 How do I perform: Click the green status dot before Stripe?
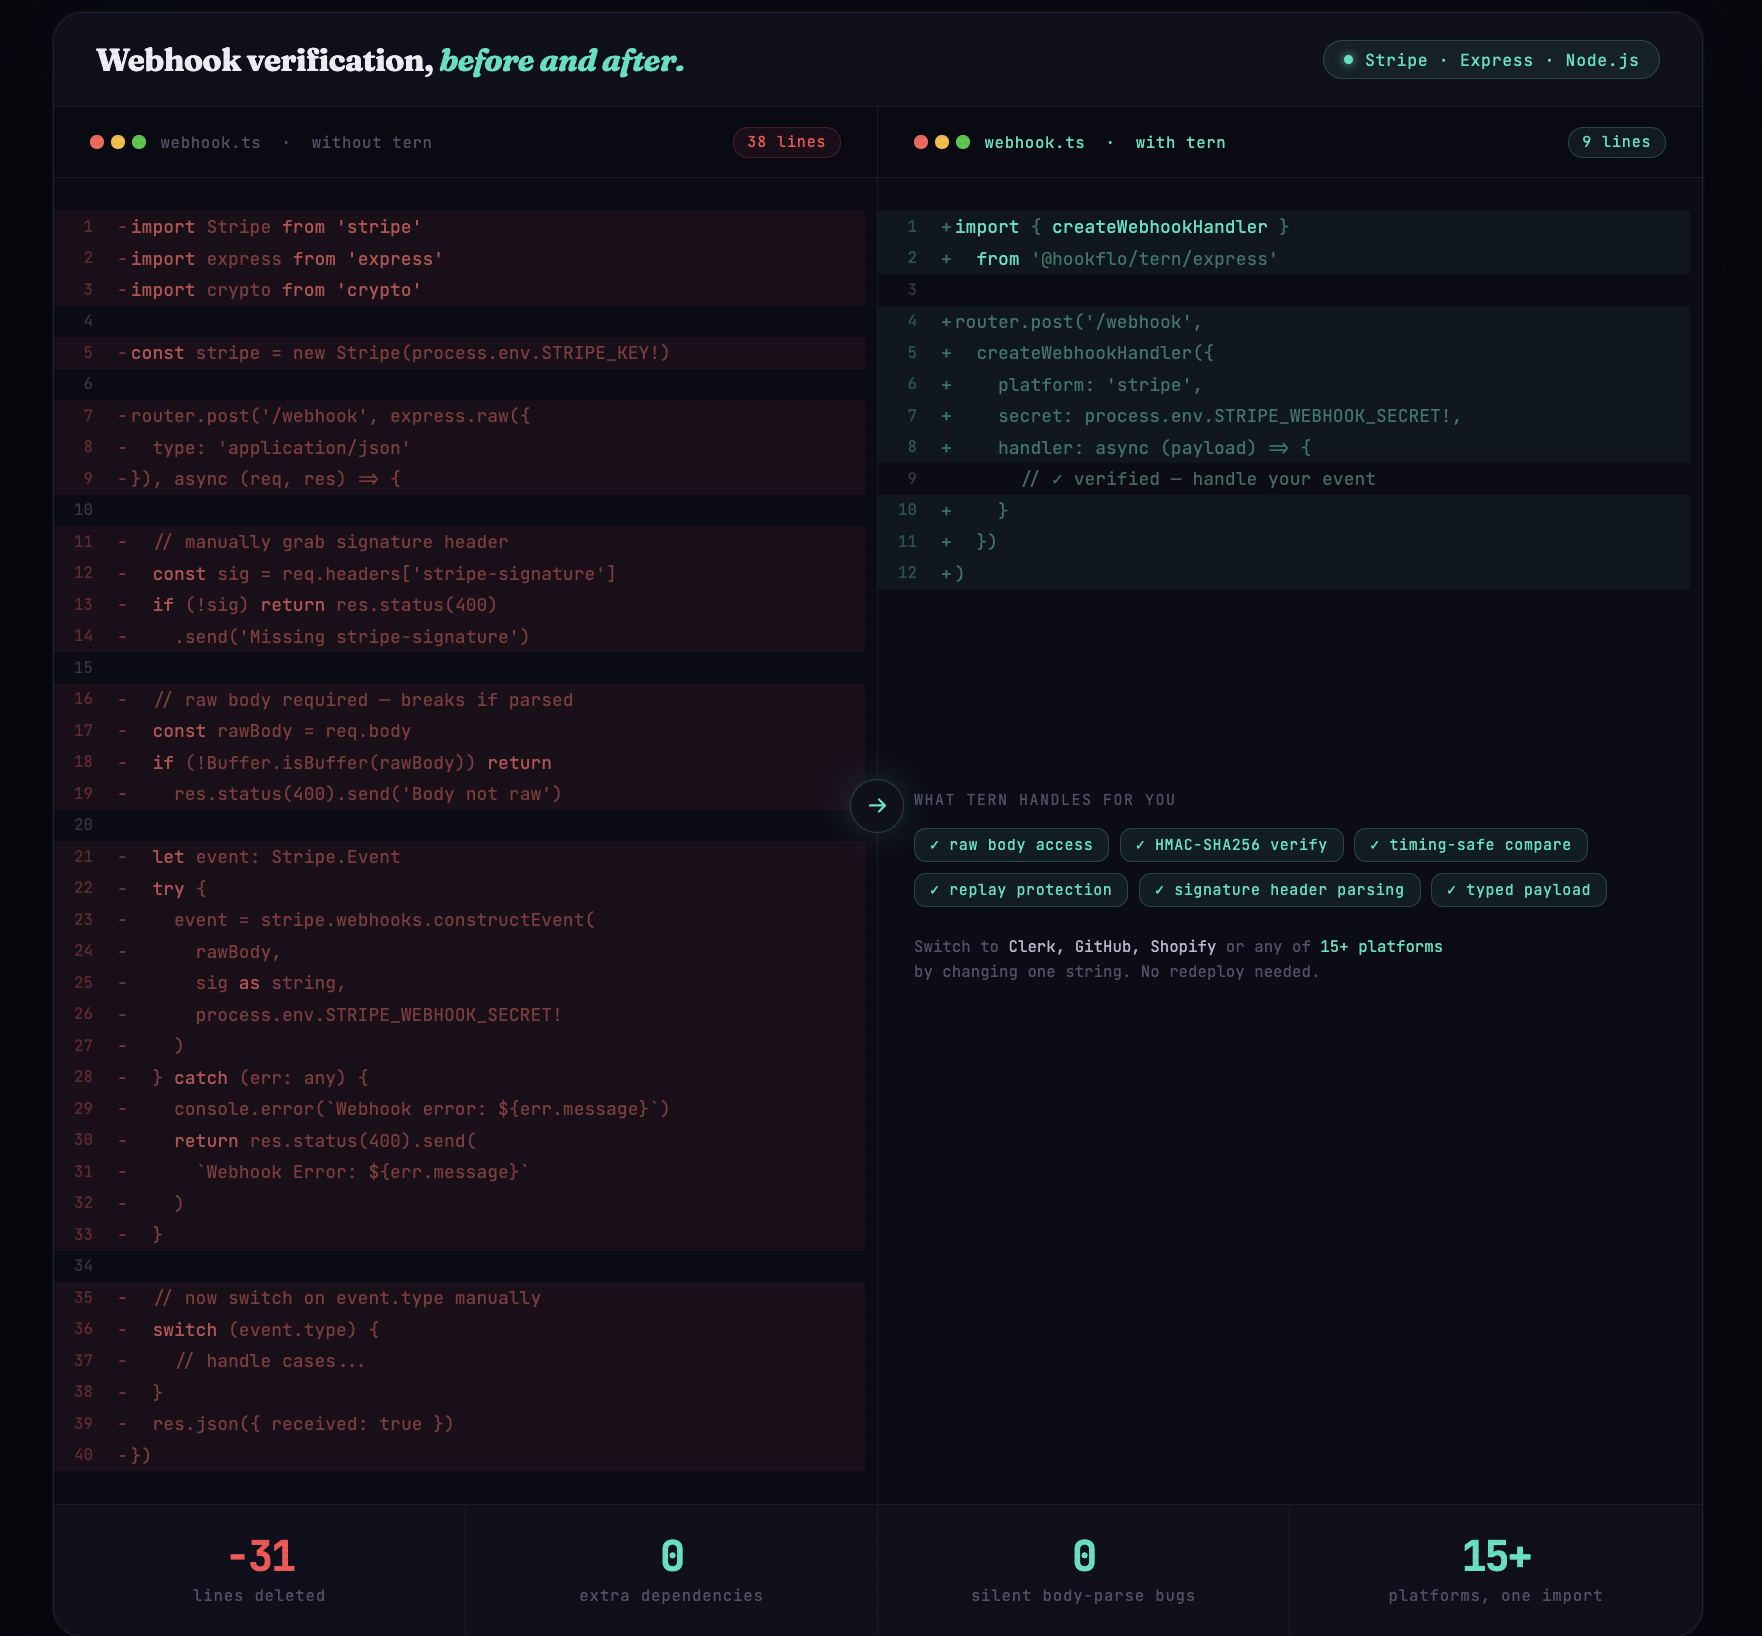(1348, 60)
